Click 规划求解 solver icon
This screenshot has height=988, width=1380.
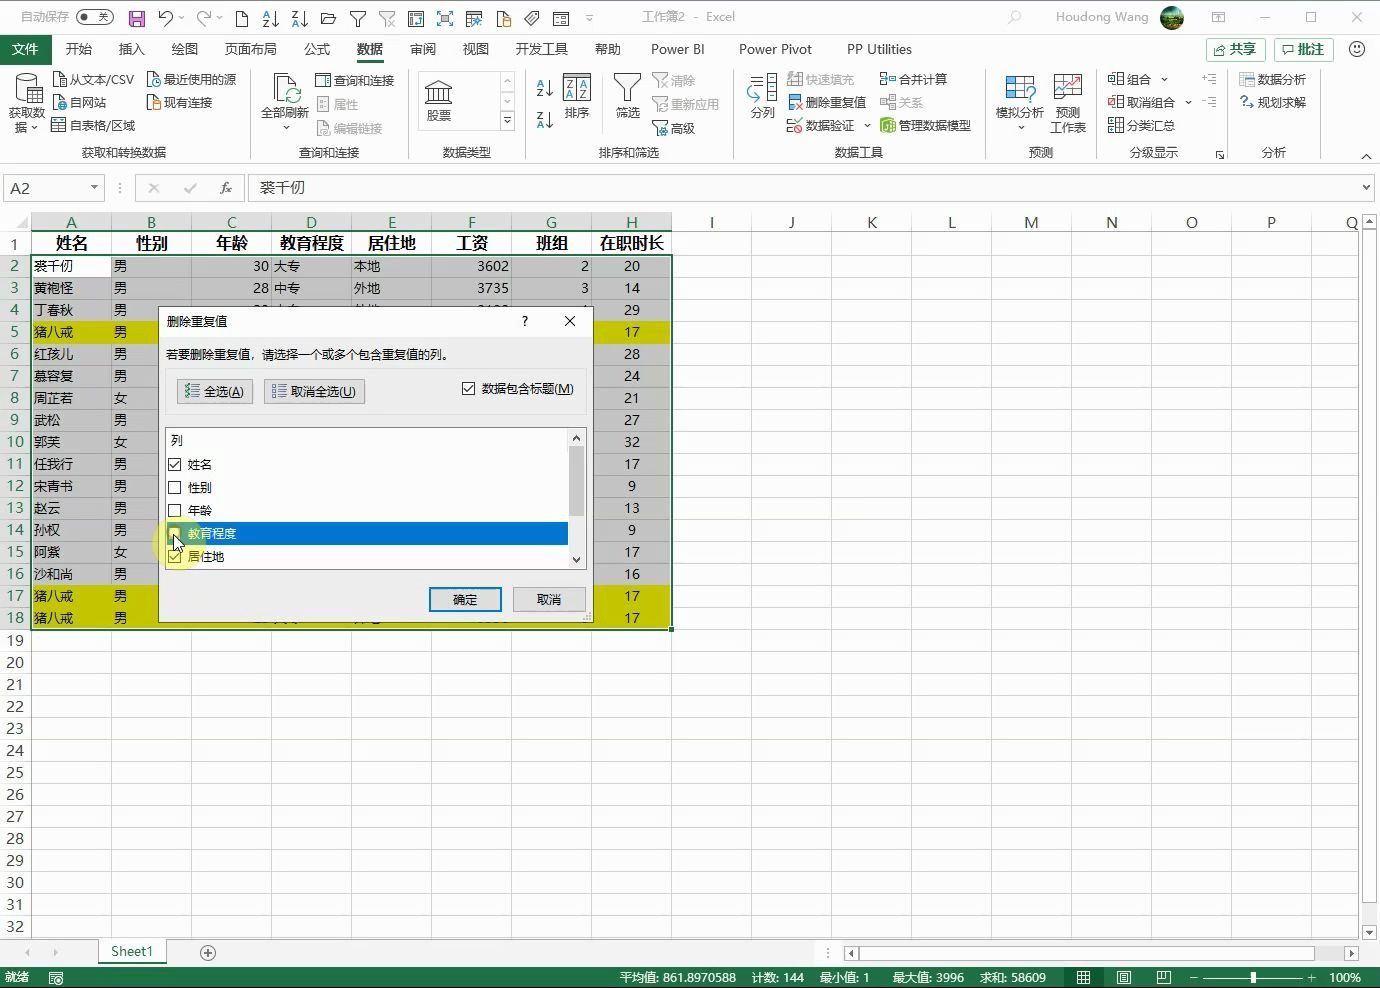click(x=1247, y=102)
